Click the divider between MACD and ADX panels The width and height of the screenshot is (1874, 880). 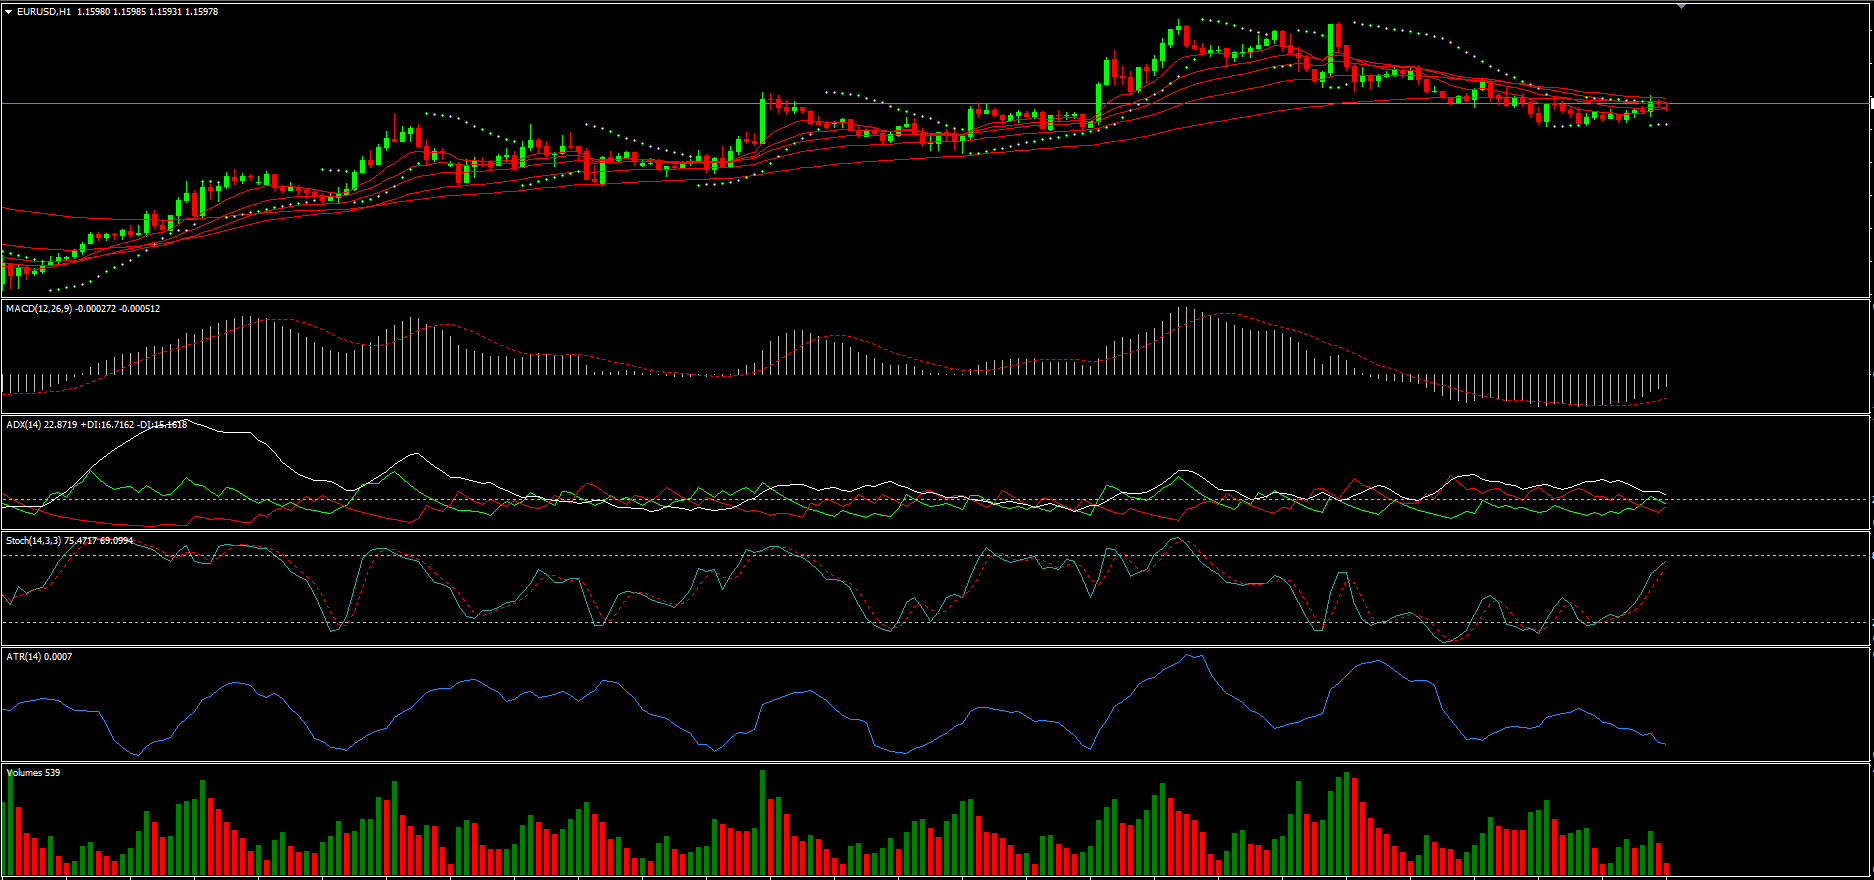(900, 414)
